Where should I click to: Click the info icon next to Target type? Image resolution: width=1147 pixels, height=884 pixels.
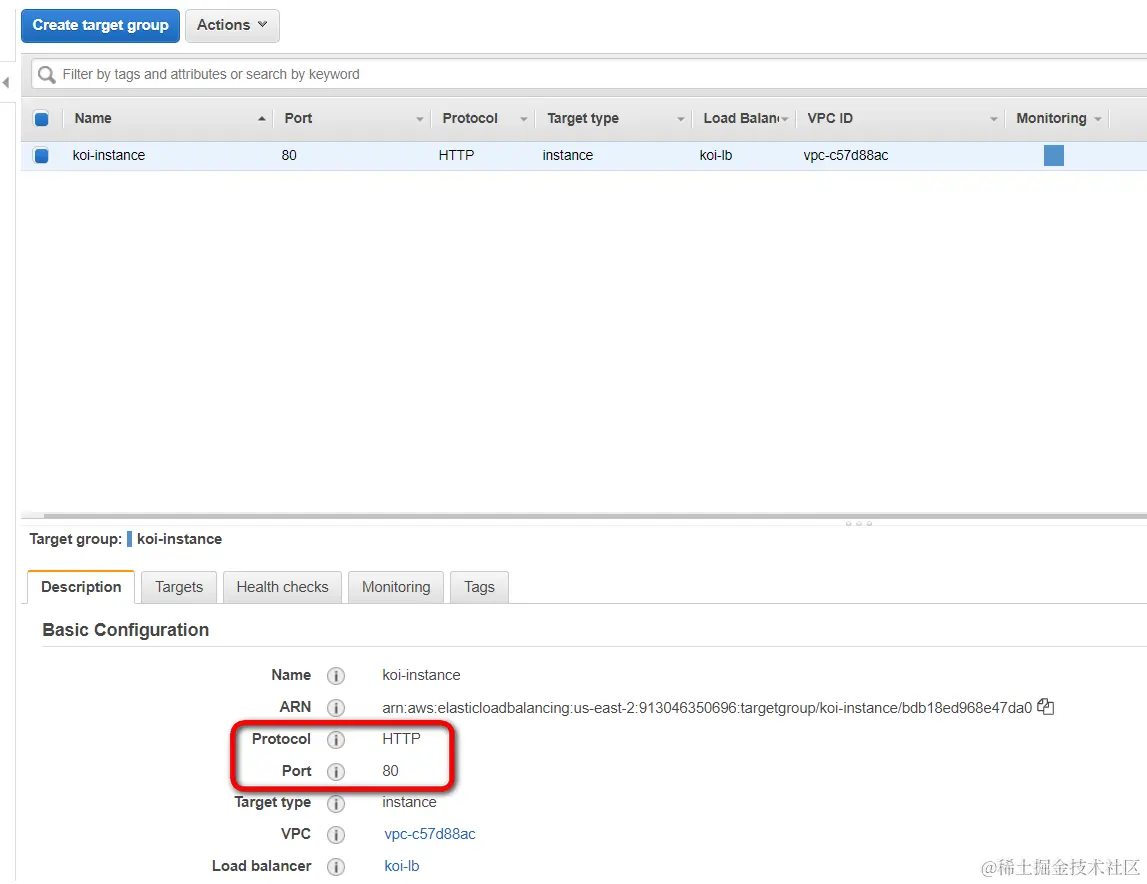336,804
